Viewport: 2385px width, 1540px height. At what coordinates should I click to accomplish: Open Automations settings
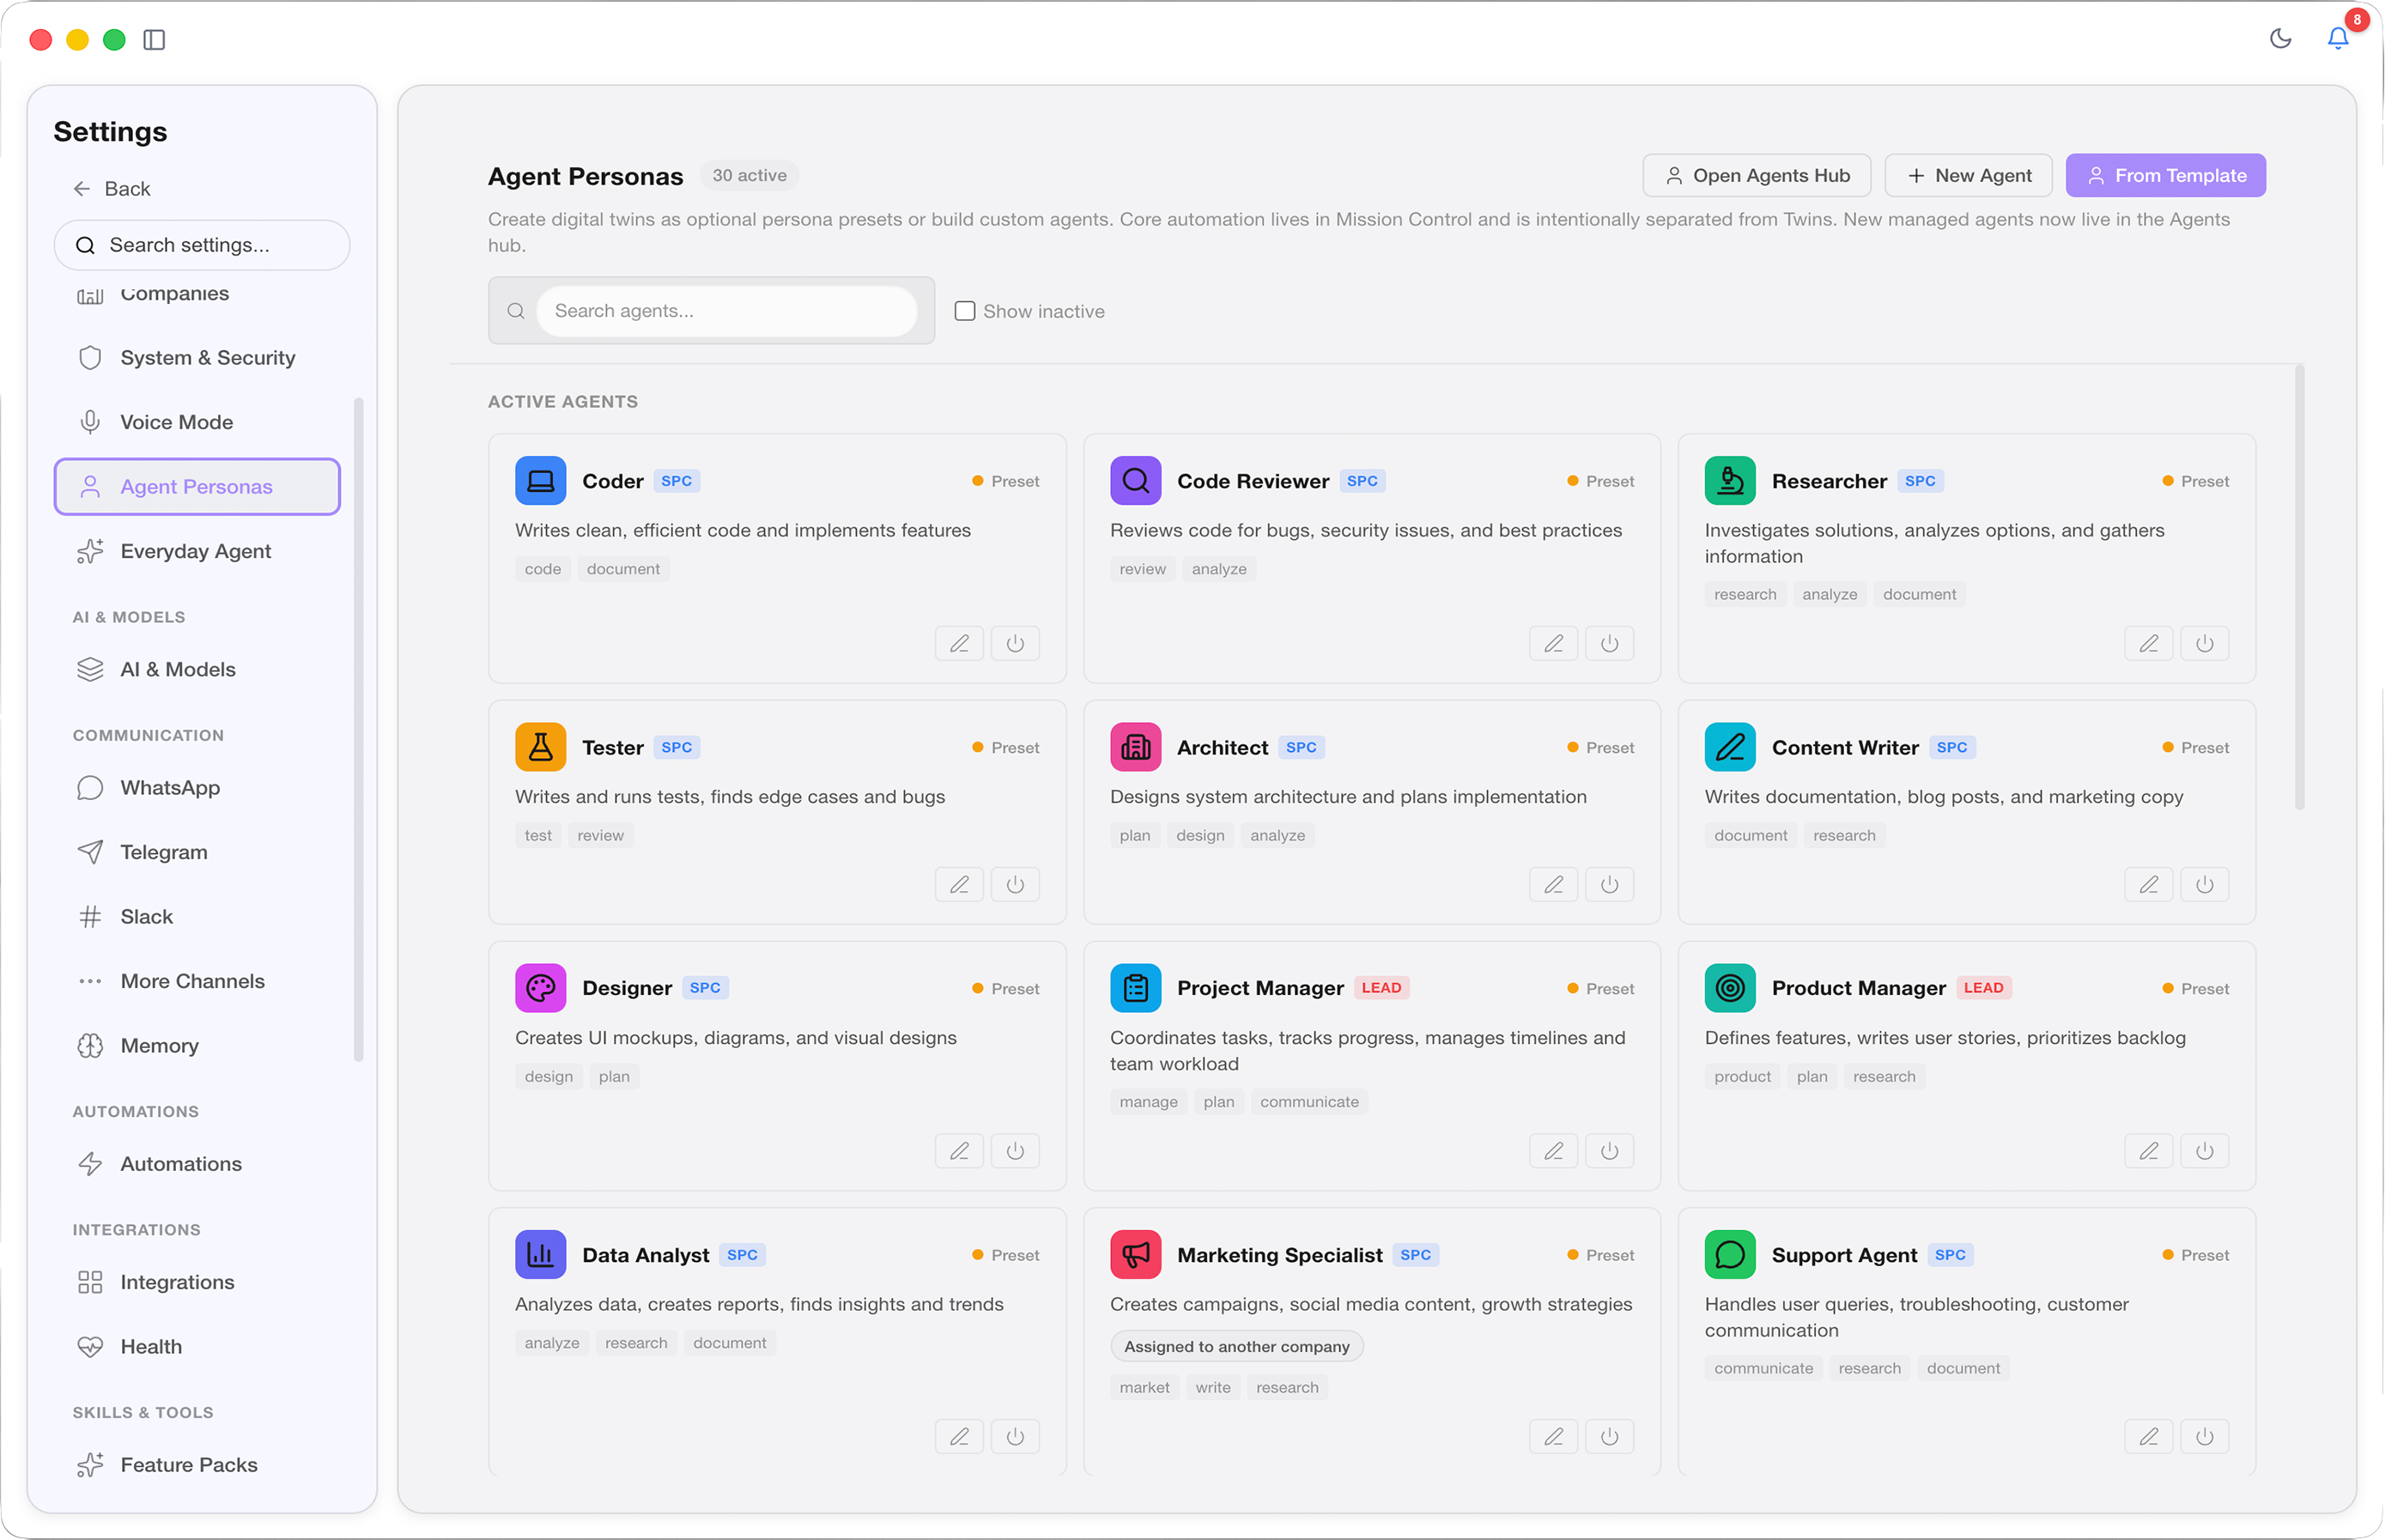pyautogui.click(x=197, y=1164)
